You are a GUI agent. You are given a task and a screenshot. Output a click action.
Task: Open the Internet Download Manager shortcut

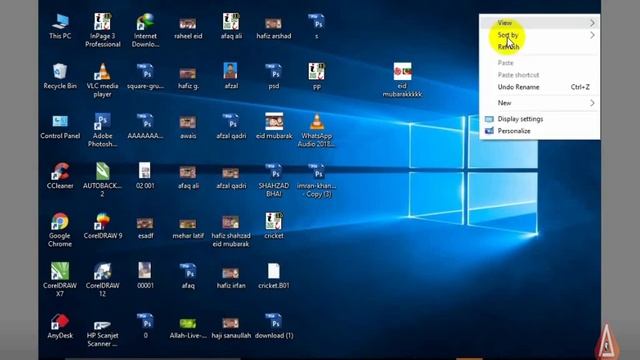click(x=145, y=30)
